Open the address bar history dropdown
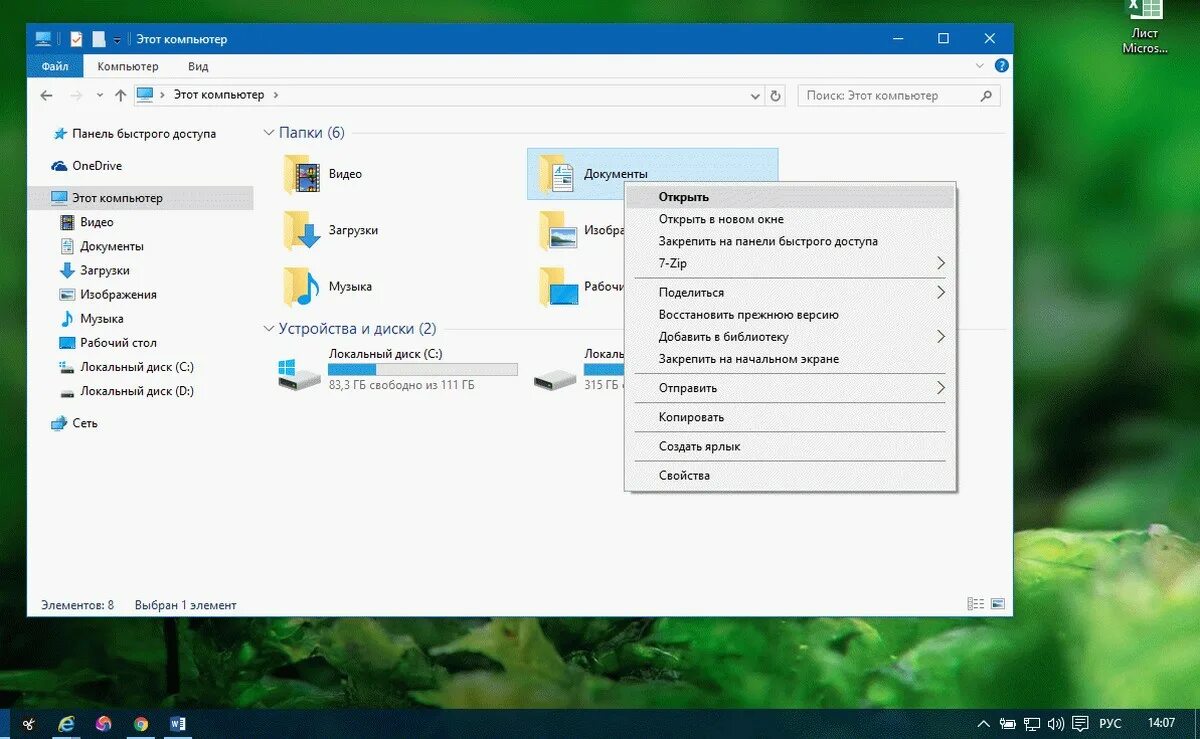The image size is (1200, 739). (x=756, y=96)
